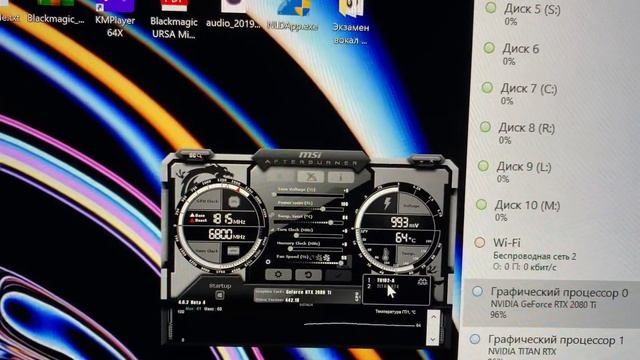The width and height of the screenshot is (640, 360).
Task: Select Wi-Fi in Task Manager list
Action: 550,254
